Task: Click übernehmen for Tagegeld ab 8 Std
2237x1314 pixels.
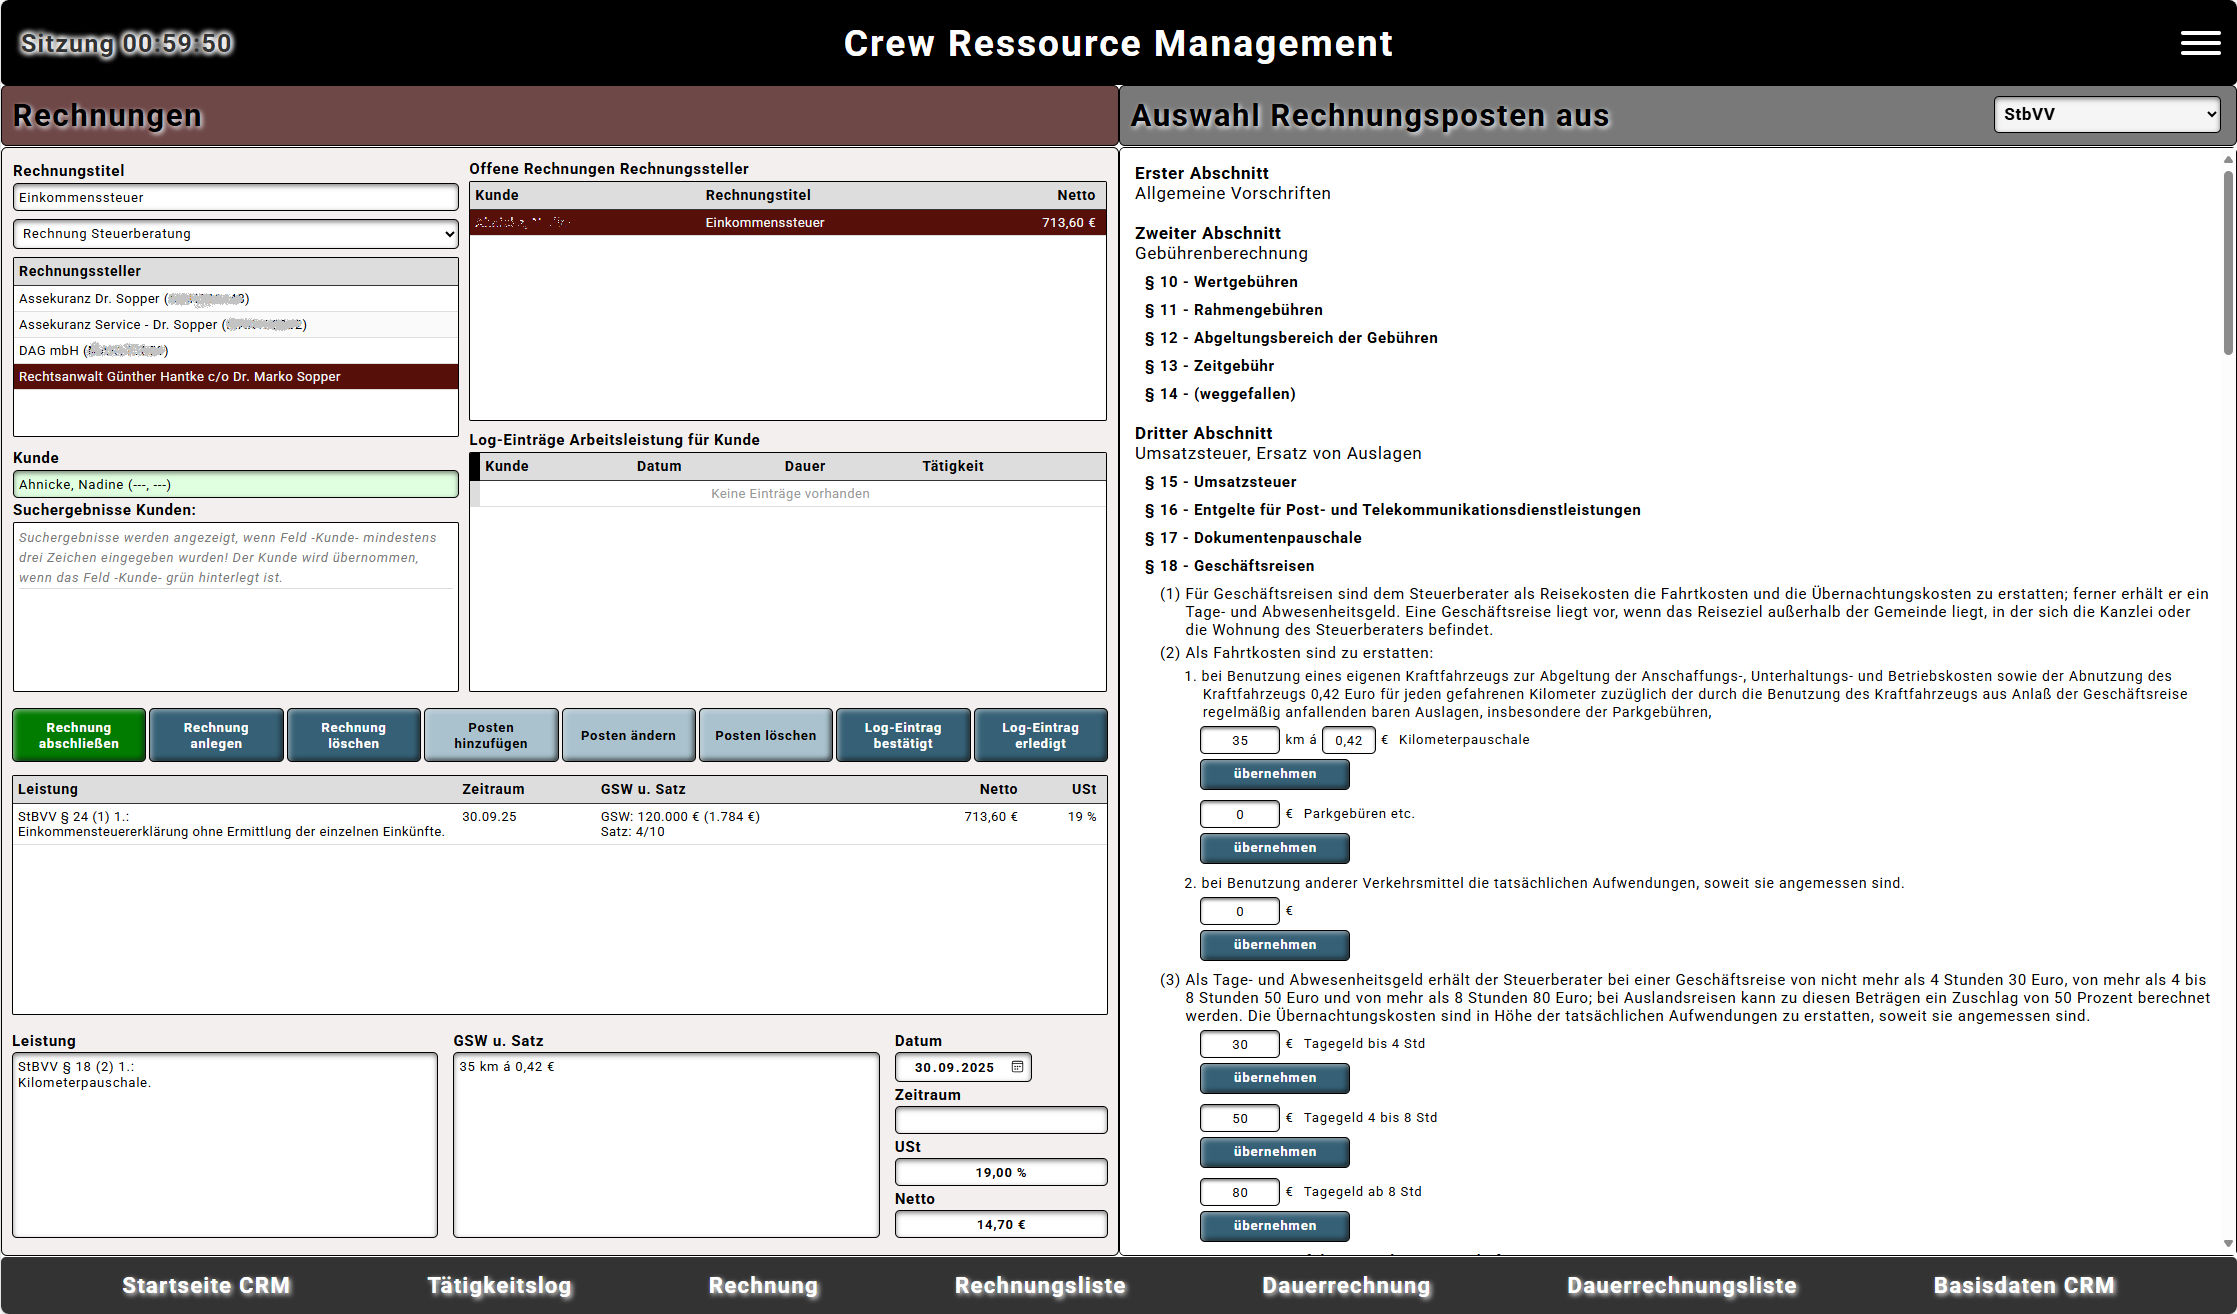Action: click(x=1274, y=1226)
